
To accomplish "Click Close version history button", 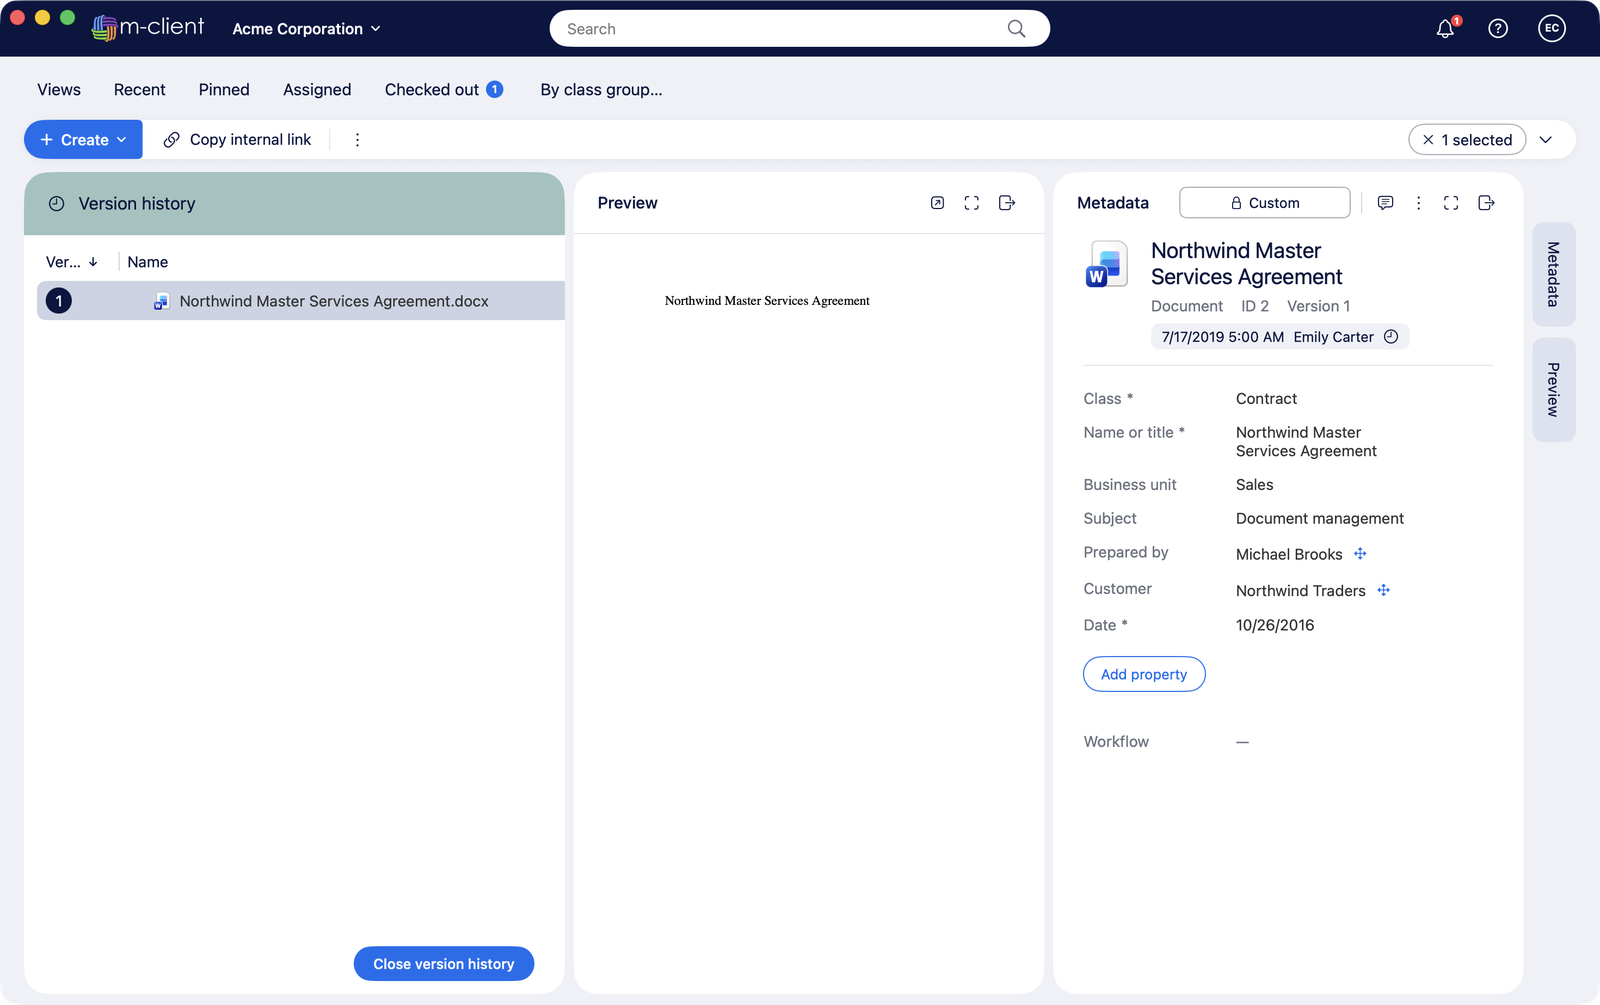I will point(444,964).
